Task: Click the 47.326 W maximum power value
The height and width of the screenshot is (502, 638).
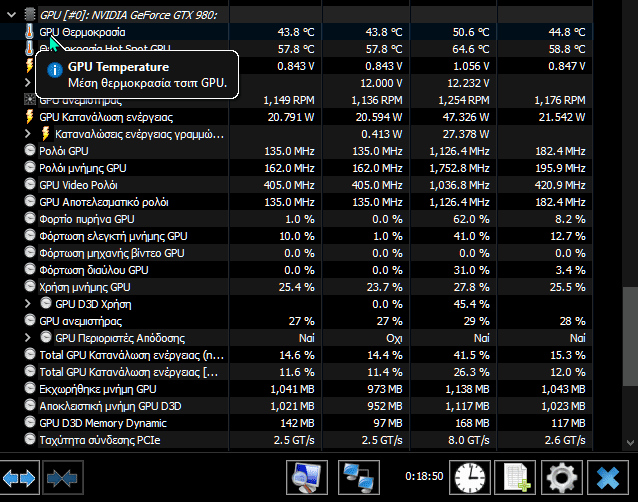Action: click(x=465, y=117)
